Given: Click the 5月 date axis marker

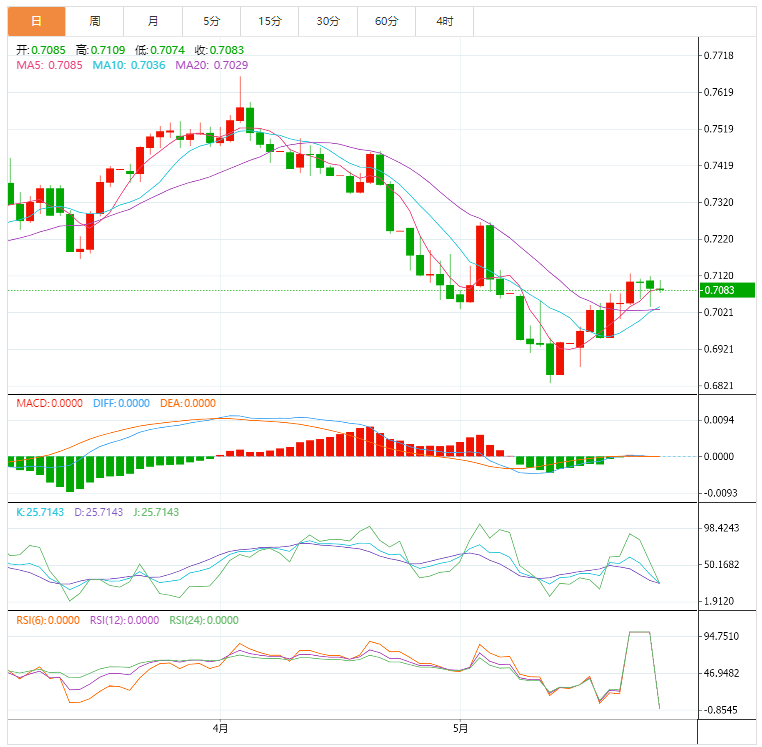Looking at the screenshot, I should (459, 729).
